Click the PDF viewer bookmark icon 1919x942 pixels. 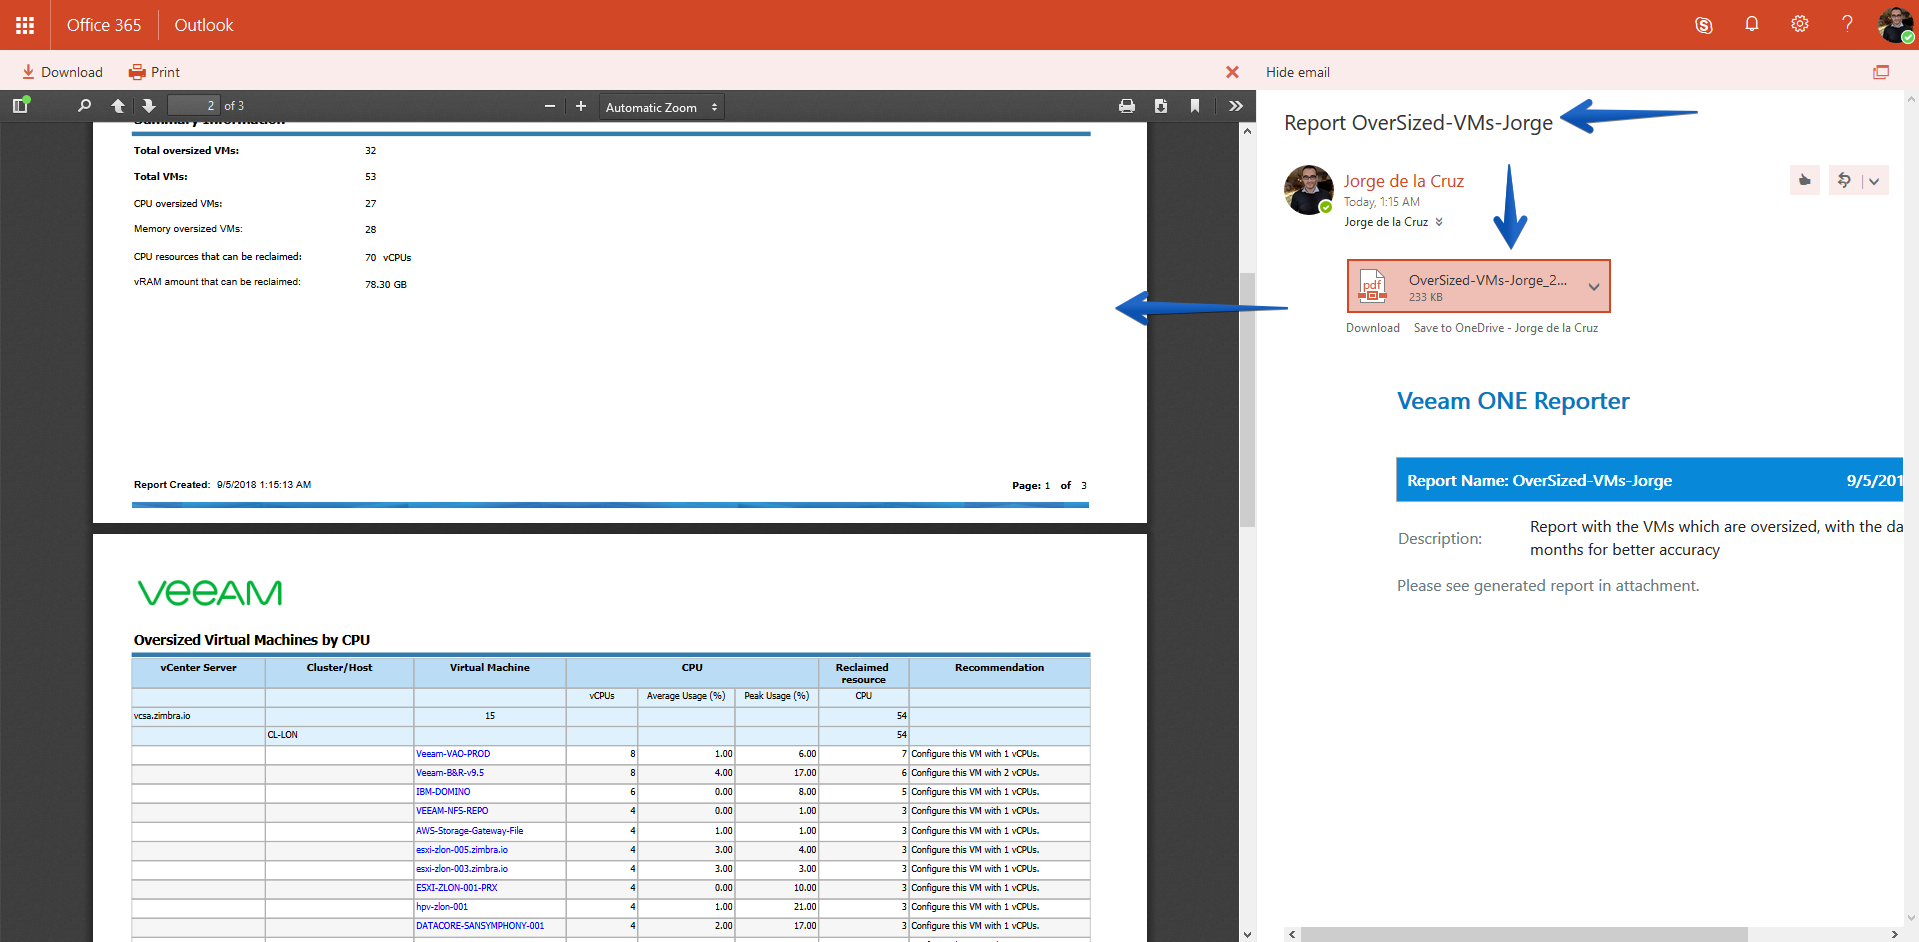click(x=1195, y=106)
